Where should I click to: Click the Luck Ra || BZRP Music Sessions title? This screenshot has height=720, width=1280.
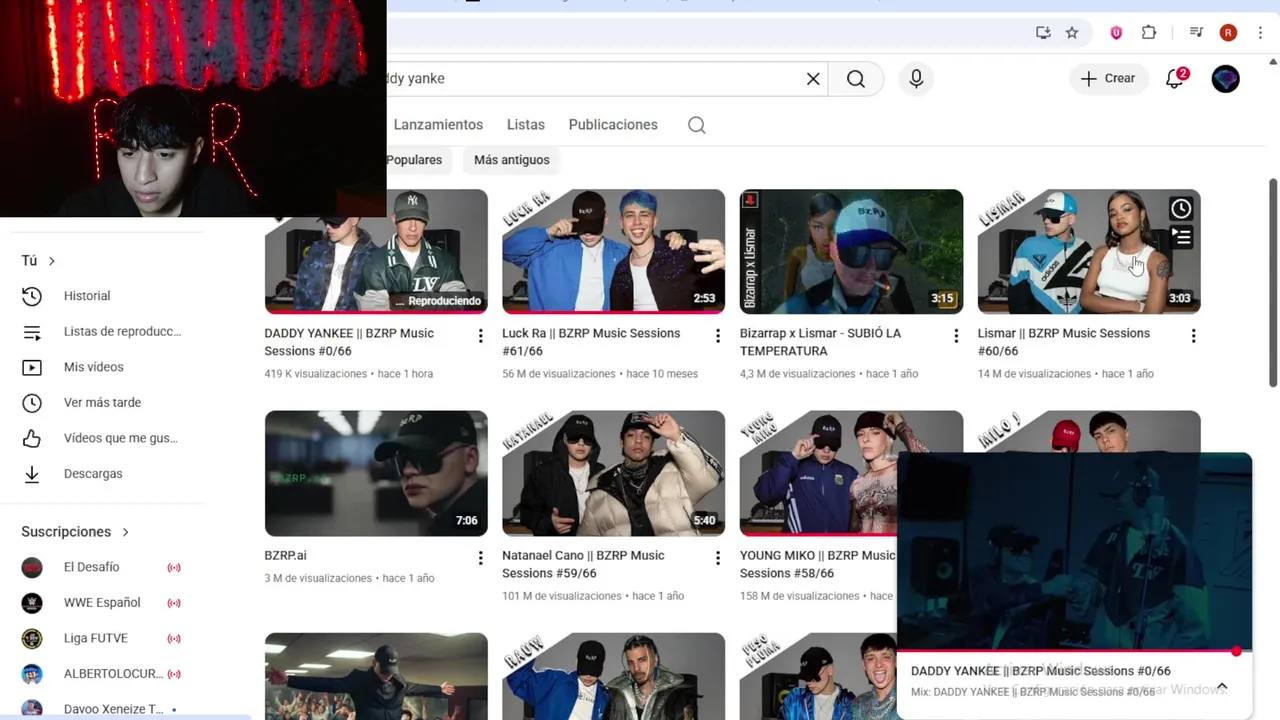[x=591, y=342]
